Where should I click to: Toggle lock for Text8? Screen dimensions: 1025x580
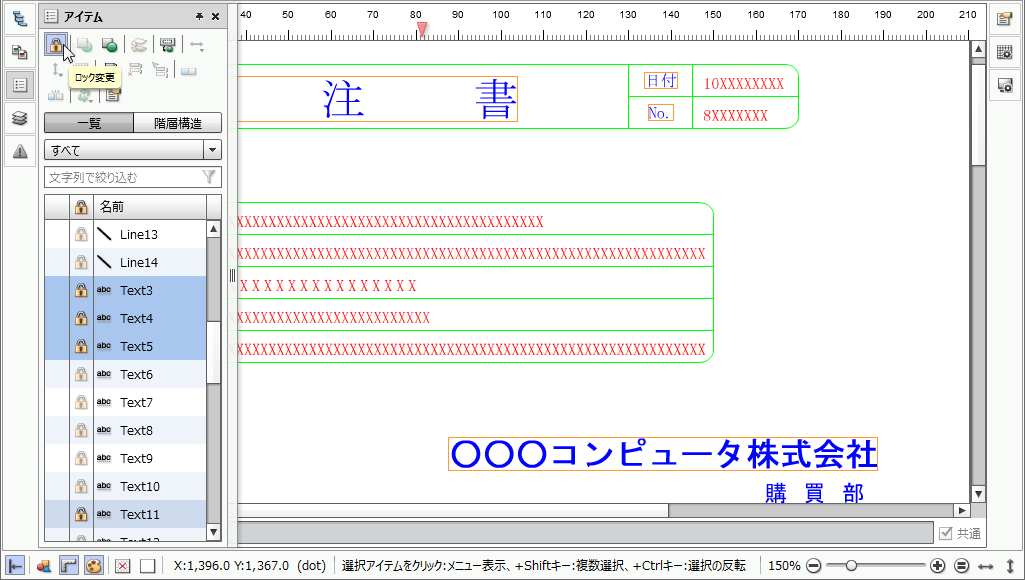pyautogui.click(x=81, y=430)
